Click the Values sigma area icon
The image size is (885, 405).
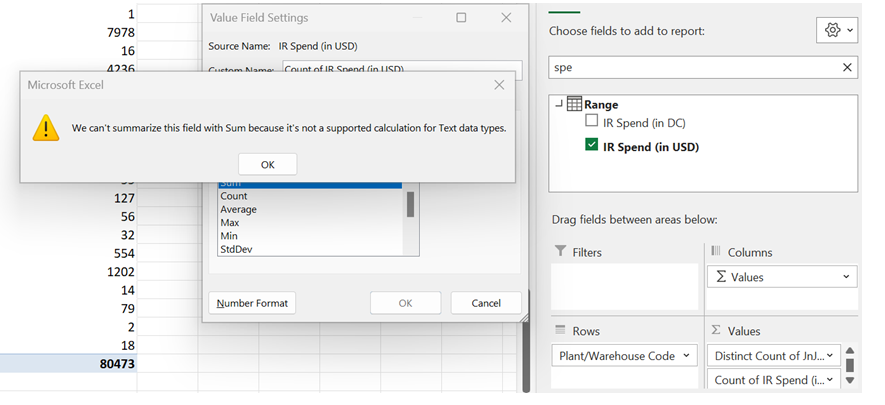[716, 330]
